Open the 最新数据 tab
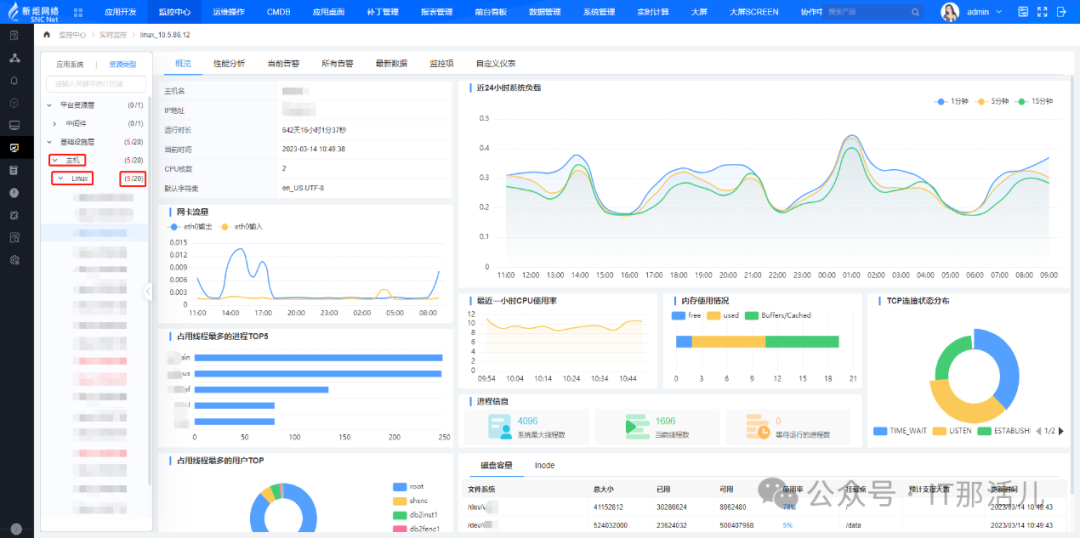This screenshot has width=1080, height=538. (391, 63)
